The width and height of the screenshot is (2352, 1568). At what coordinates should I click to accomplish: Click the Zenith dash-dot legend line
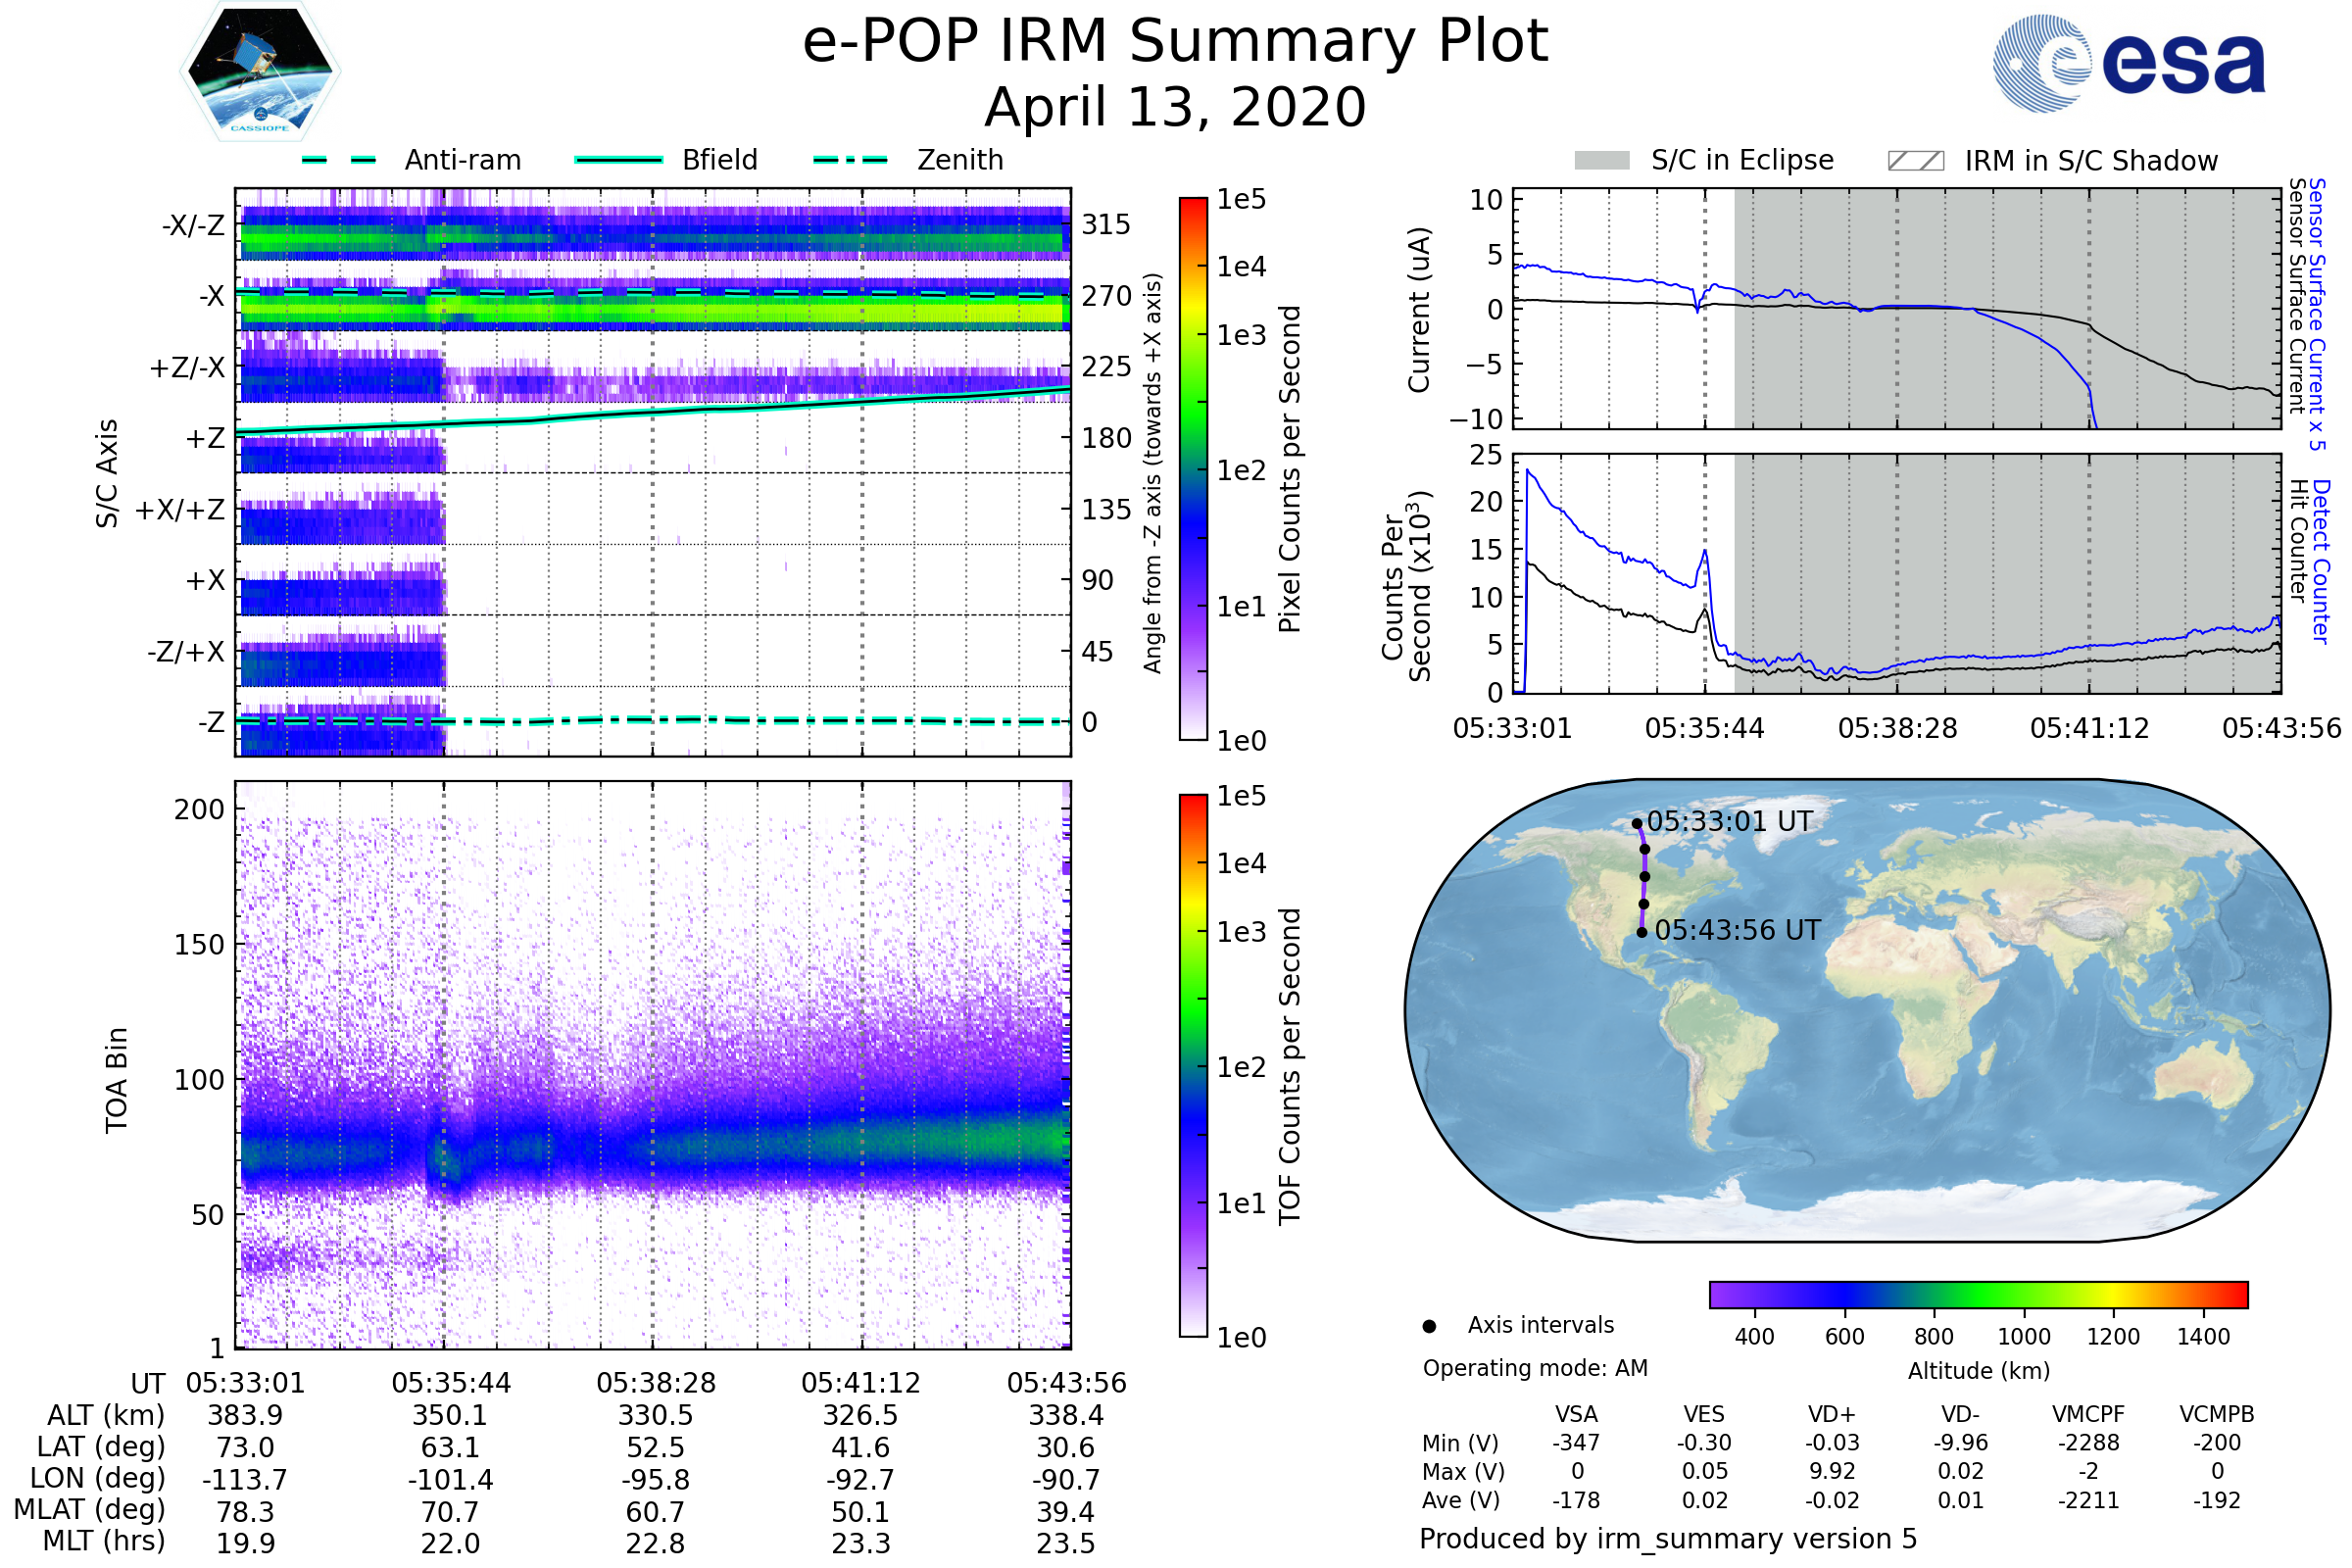[851, 160]
